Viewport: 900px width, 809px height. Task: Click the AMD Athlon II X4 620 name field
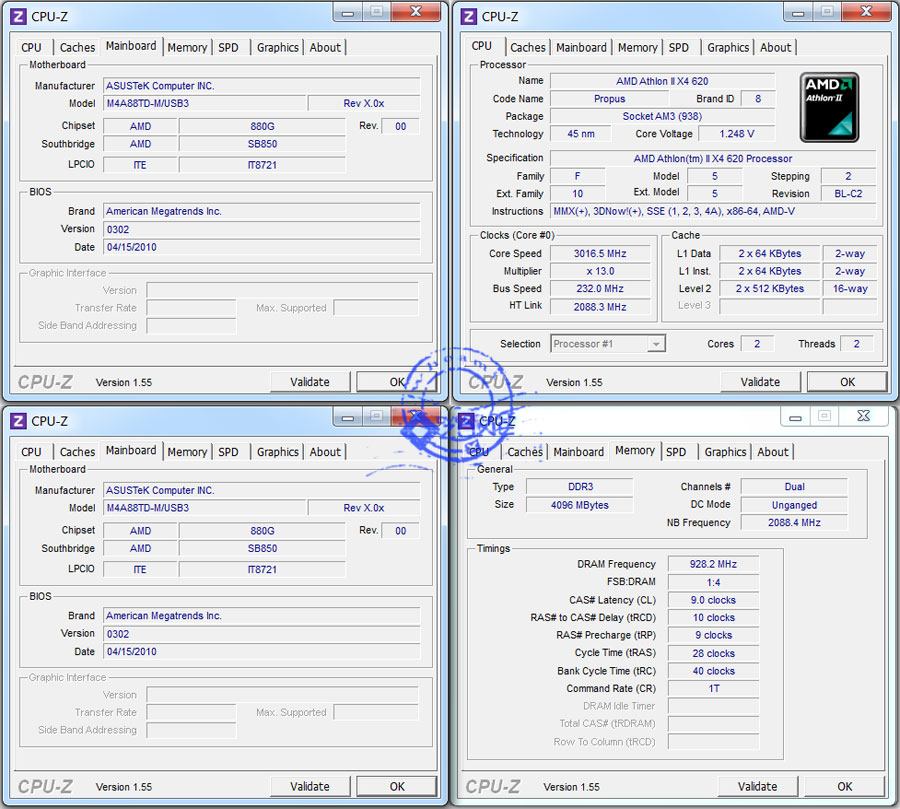662,81
